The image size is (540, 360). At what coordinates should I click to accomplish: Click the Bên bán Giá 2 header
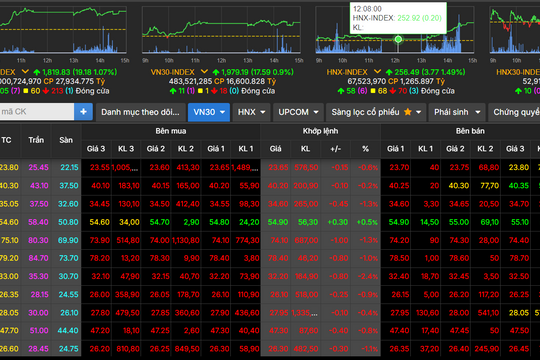point(455,149)
